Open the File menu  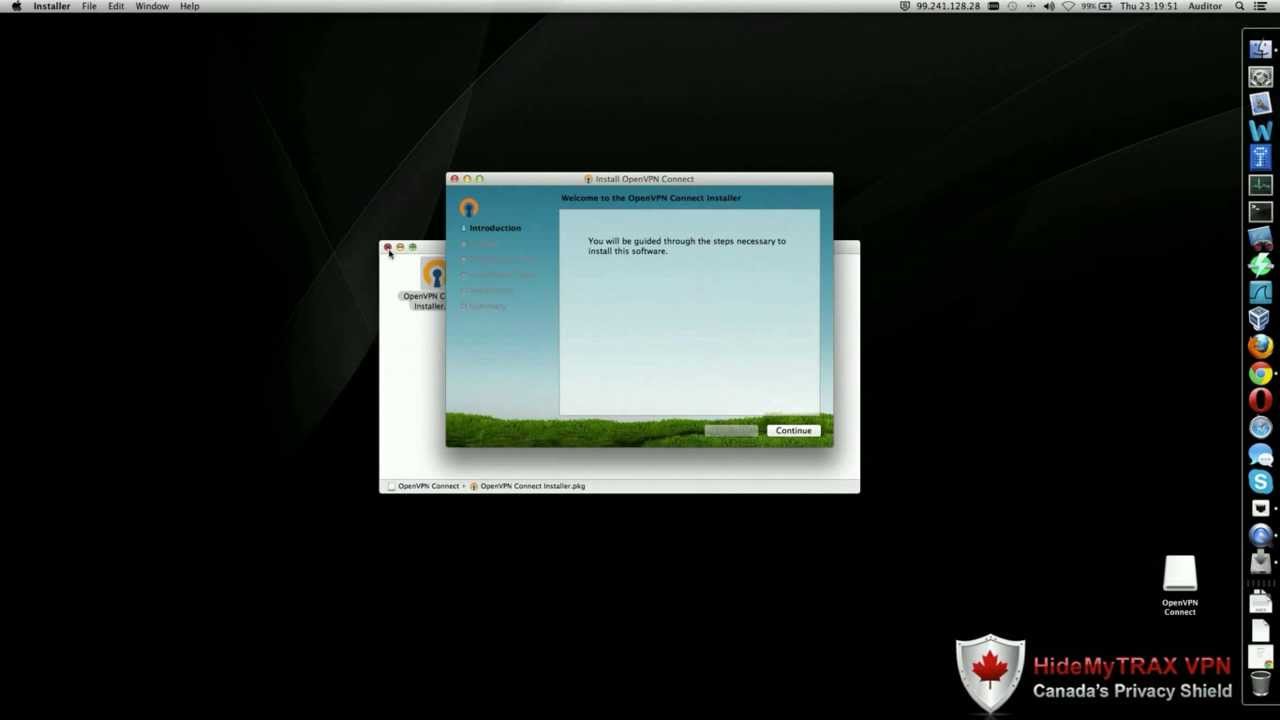tap(89, 6)
